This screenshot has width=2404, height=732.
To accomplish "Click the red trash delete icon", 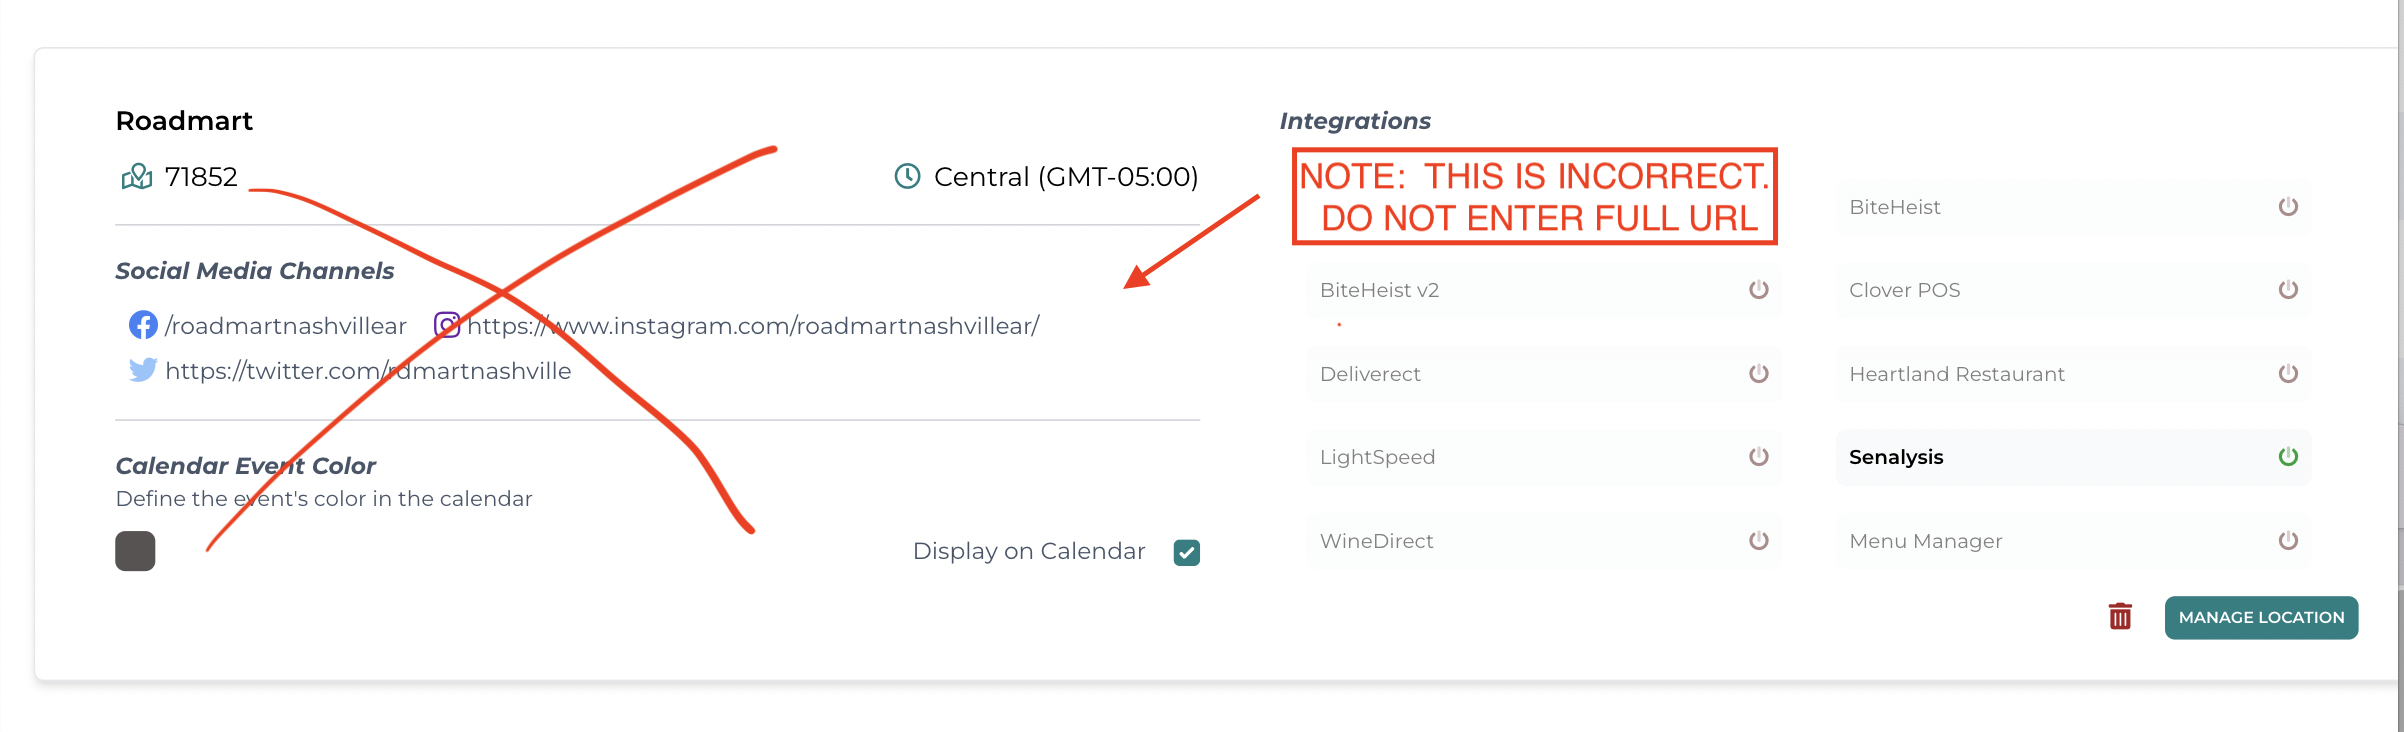I will coord(2120,616).
